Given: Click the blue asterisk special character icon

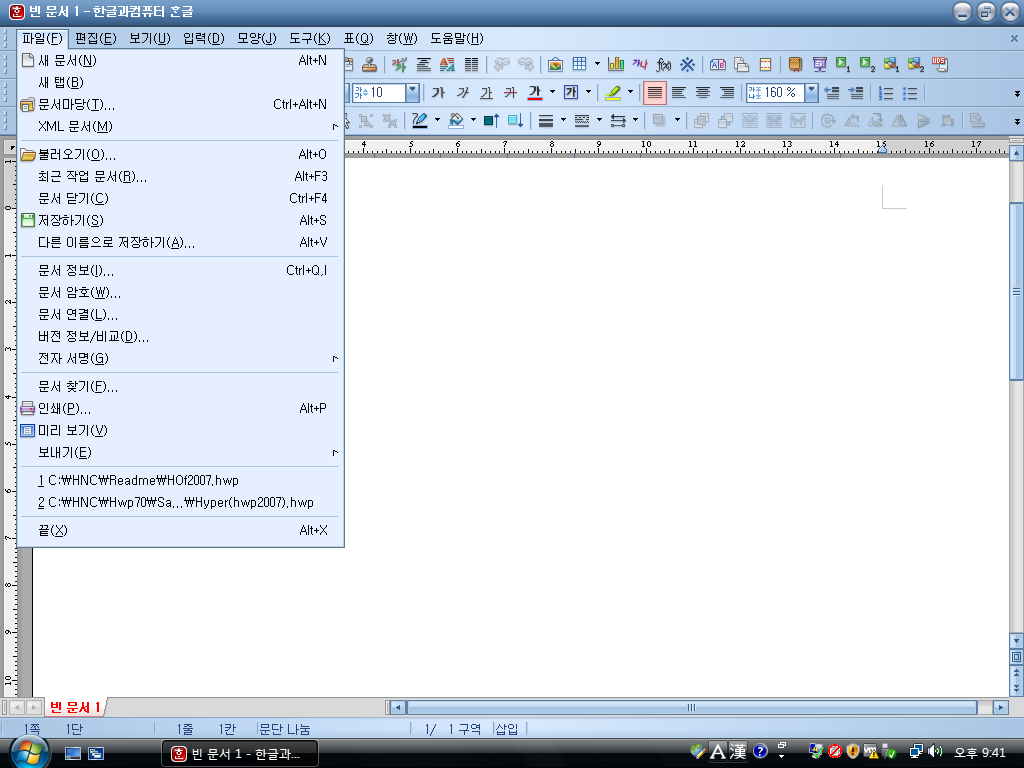Looking at the screenshot, I should [687, 64].
